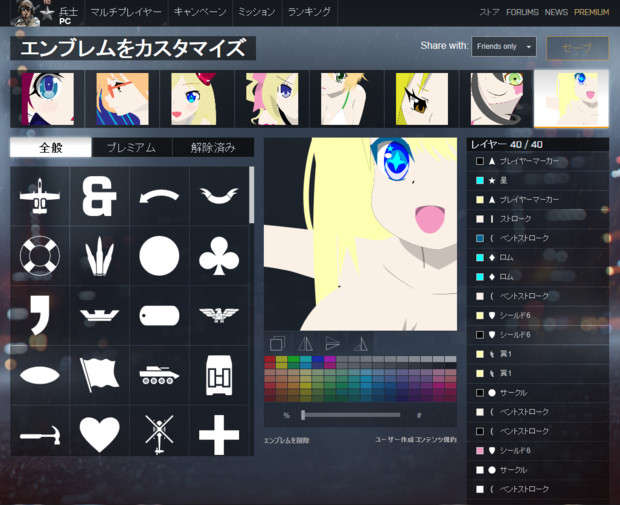The width and height of the screenshot is (620, 505).
Task: Click the duplicate layer tool icon
Action: [277, 344]
